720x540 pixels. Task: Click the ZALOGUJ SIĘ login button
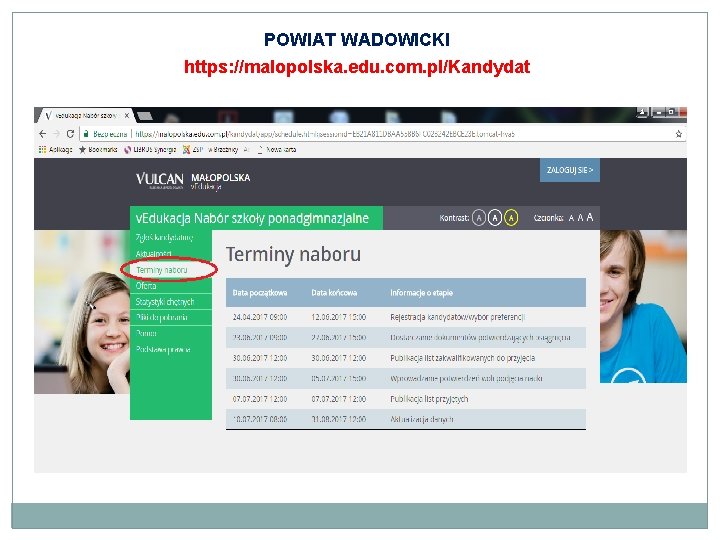click(569, 170)
